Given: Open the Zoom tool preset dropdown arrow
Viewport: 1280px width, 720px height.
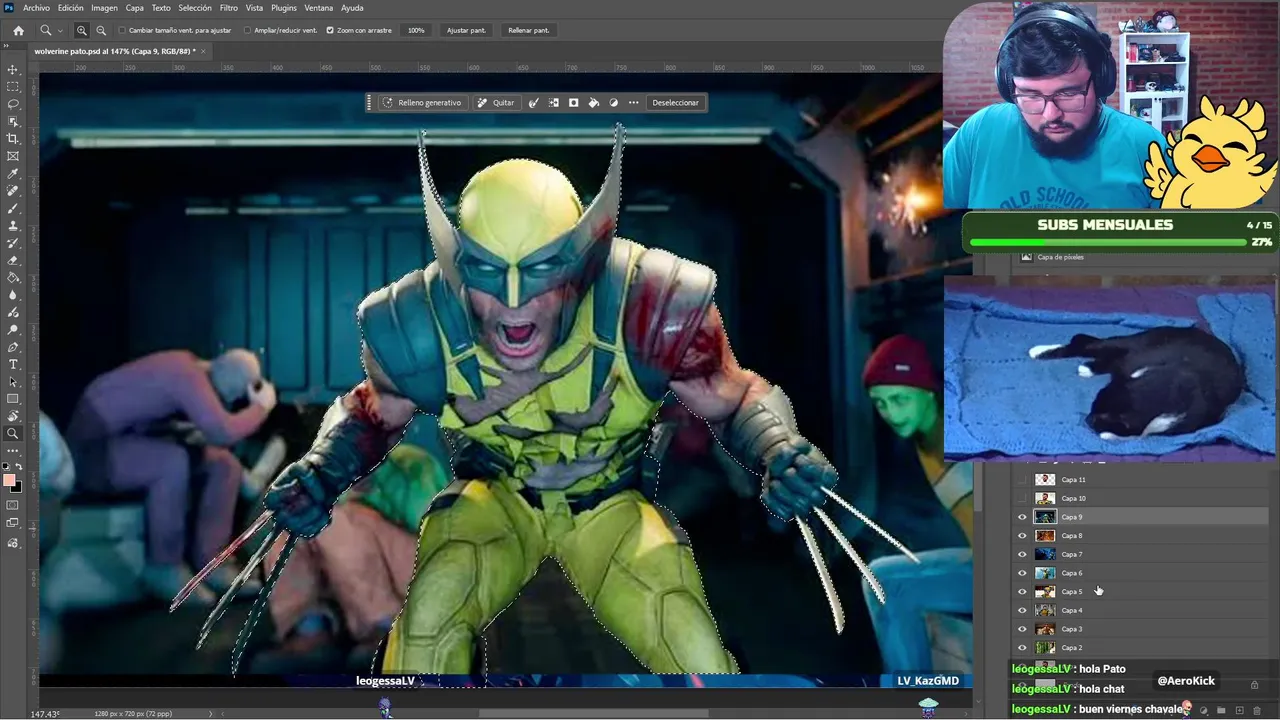Looking at the screenshot, I should pyautogui.click(x=61, y=31).
